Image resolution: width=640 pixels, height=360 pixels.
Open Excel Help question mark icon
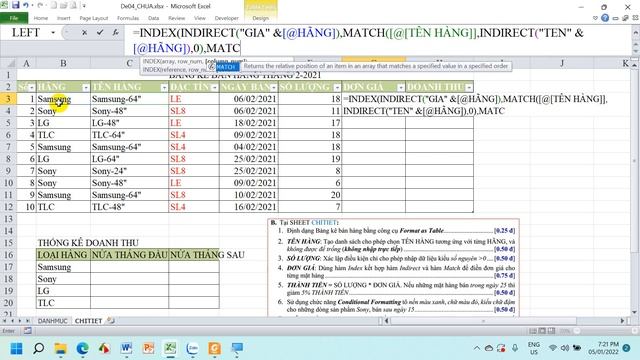tap(605, 18)
